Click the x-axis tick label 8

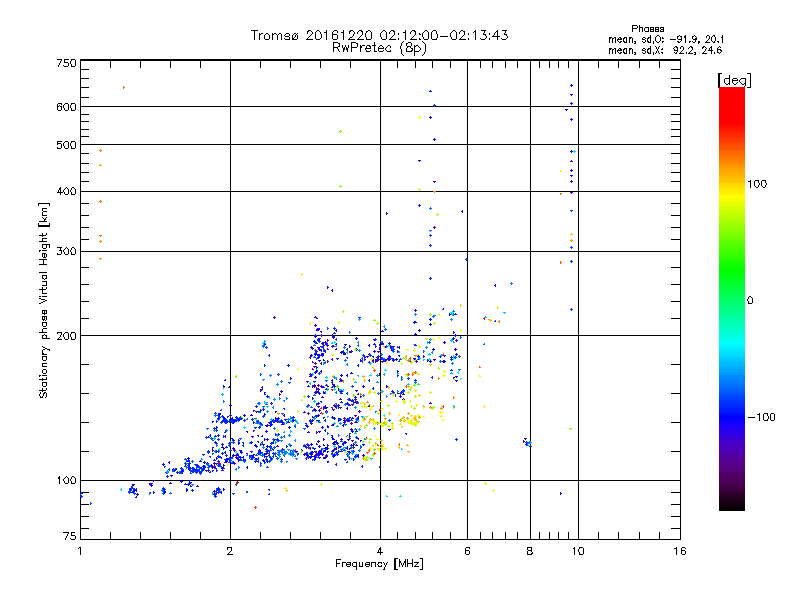530,551
